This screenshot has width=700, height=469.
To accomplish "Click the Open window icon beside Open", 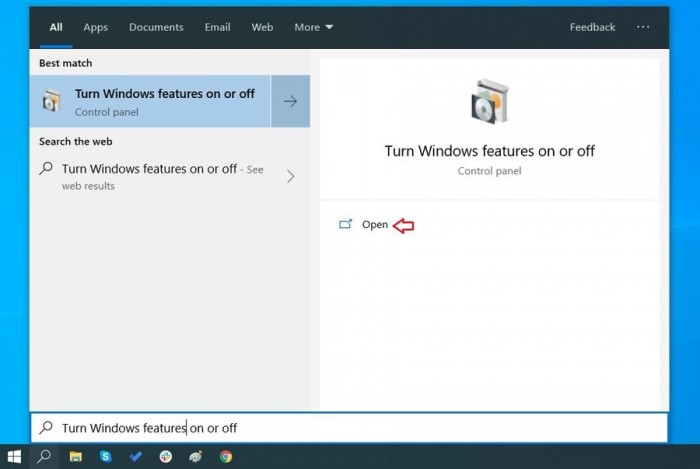I will tap(346, 224).
